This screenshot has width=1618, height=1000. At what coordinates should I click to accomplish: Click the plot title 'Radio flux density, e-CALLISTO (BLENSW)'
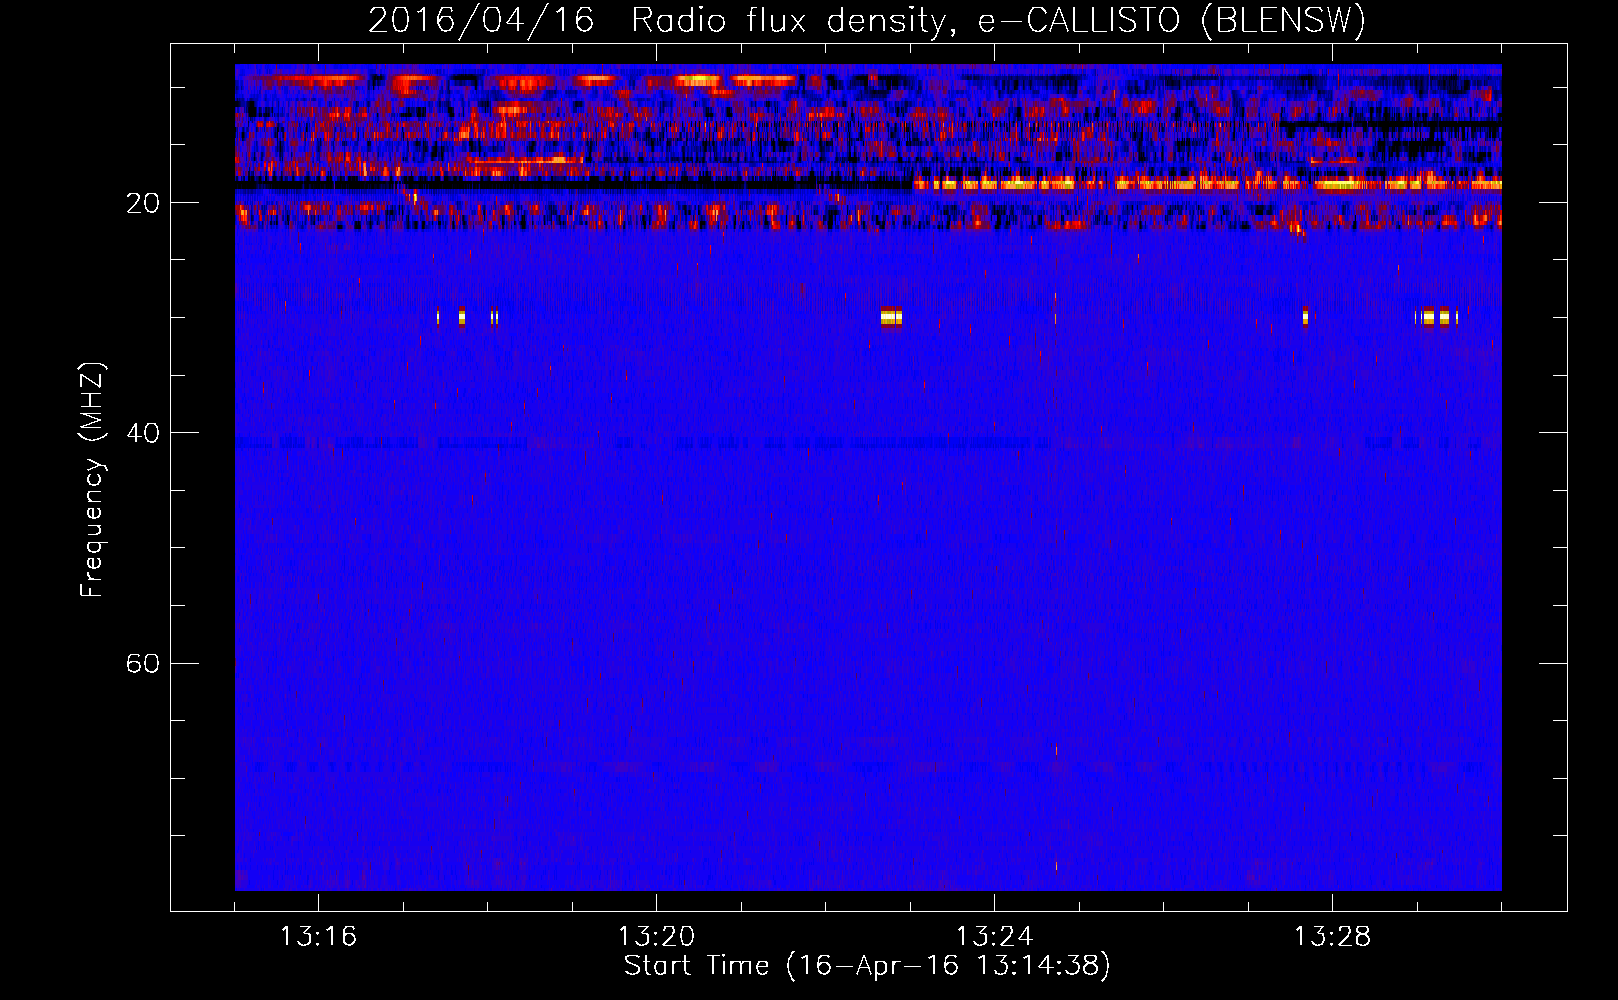pyautogui.click(x=998, y=20)
